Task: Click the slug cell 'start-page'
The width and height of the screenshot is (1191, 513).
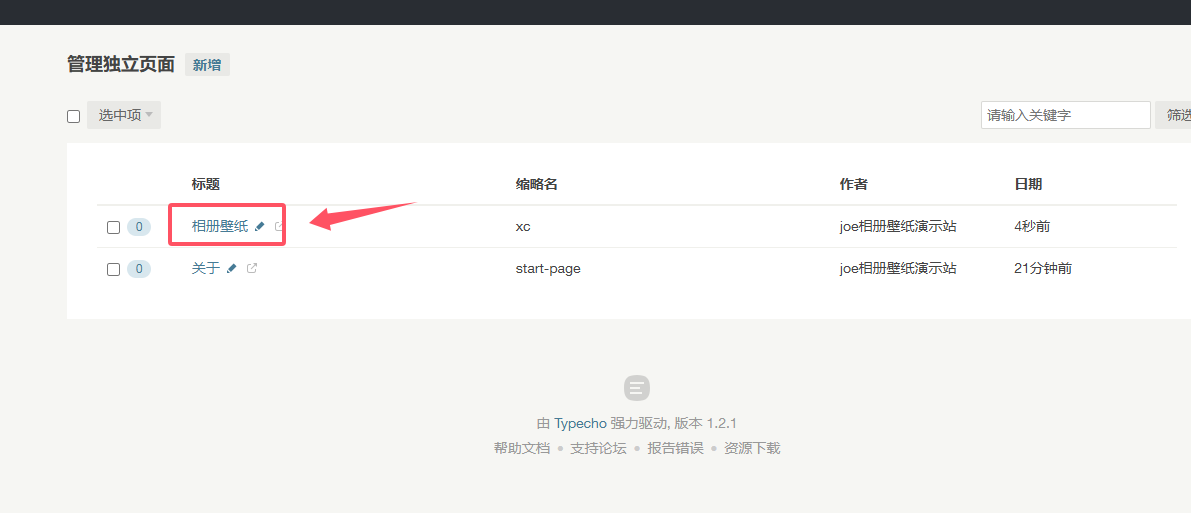Action: click(548, 268)
